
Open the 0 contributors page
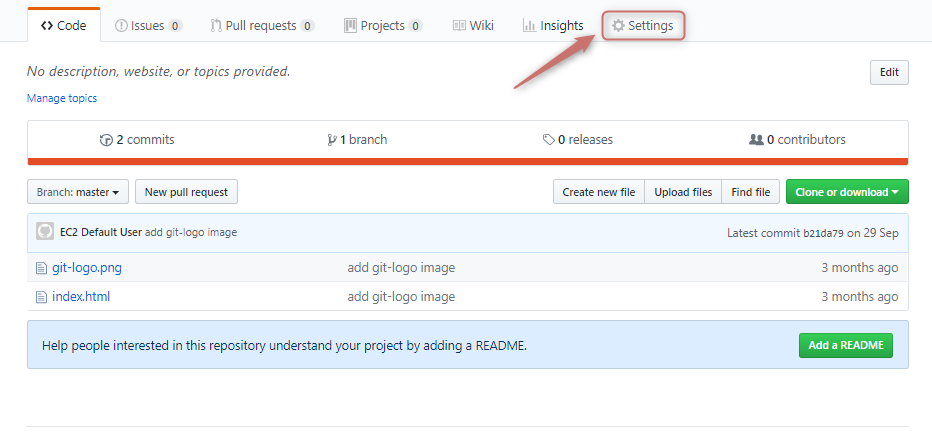tap(798, 140)
